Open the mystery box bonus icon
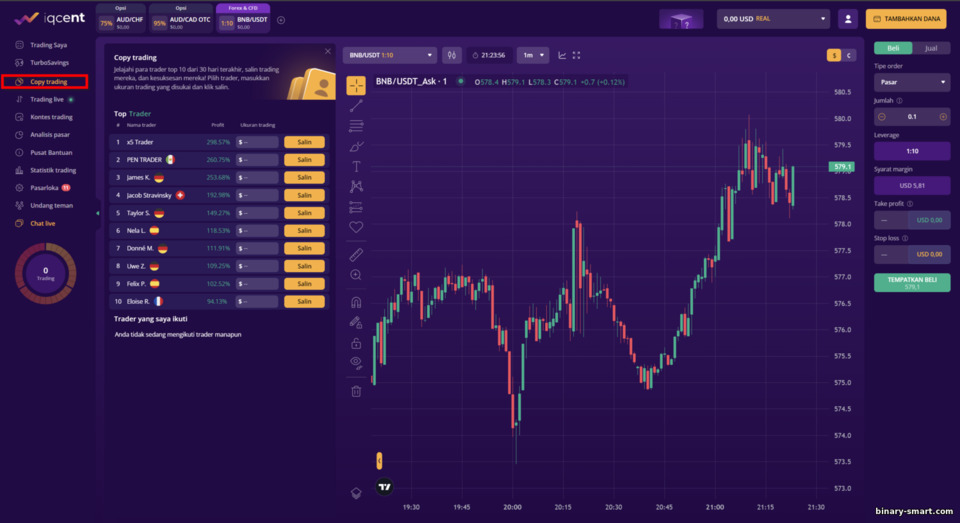Image resolution: width=960 pixels, height=523 pixels. [x=681, y=19]
